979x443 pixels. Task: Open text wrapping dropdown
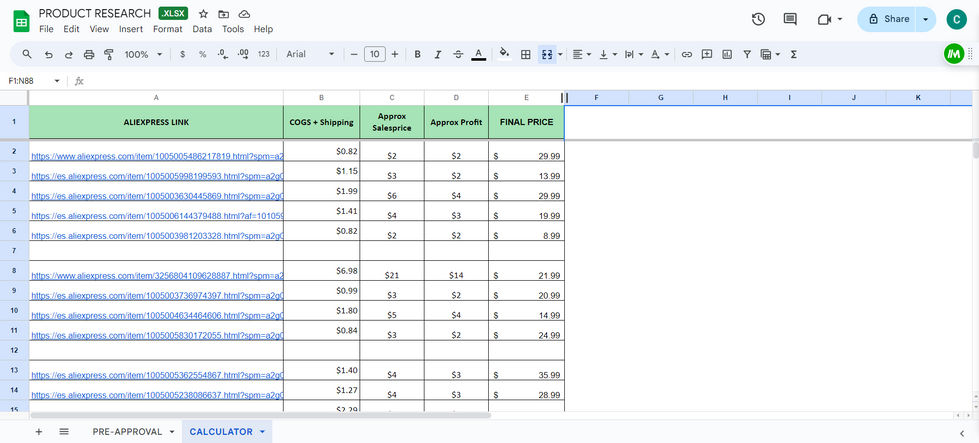pyautogui.click(x=634, y=54)
